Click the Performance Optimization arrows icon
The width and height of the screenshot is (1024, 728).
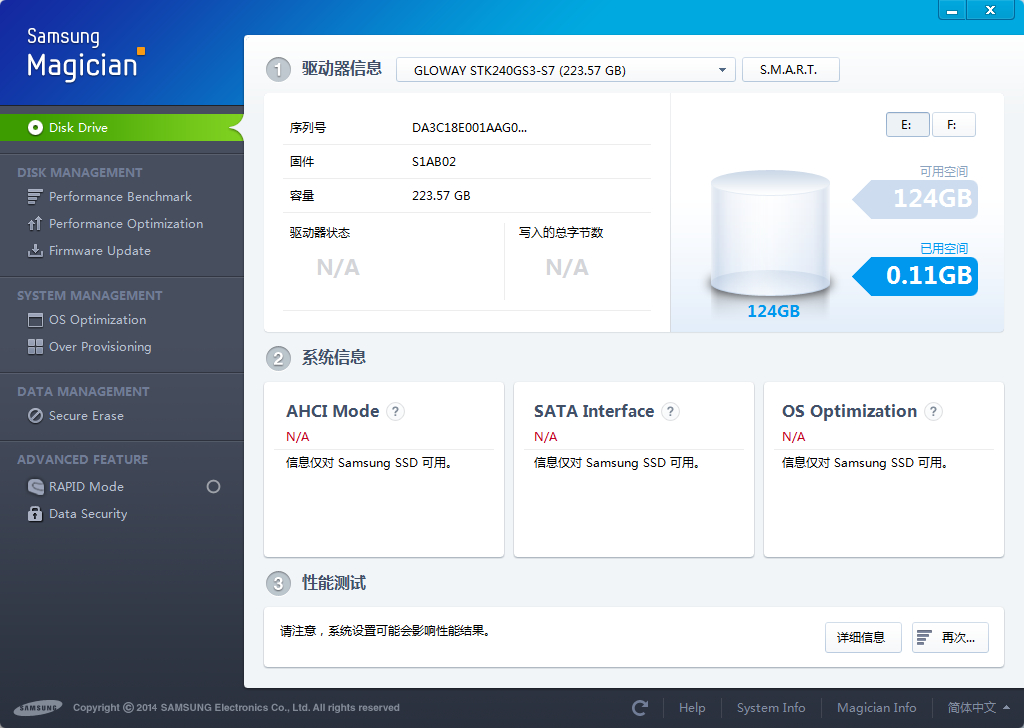click(35, 224)
